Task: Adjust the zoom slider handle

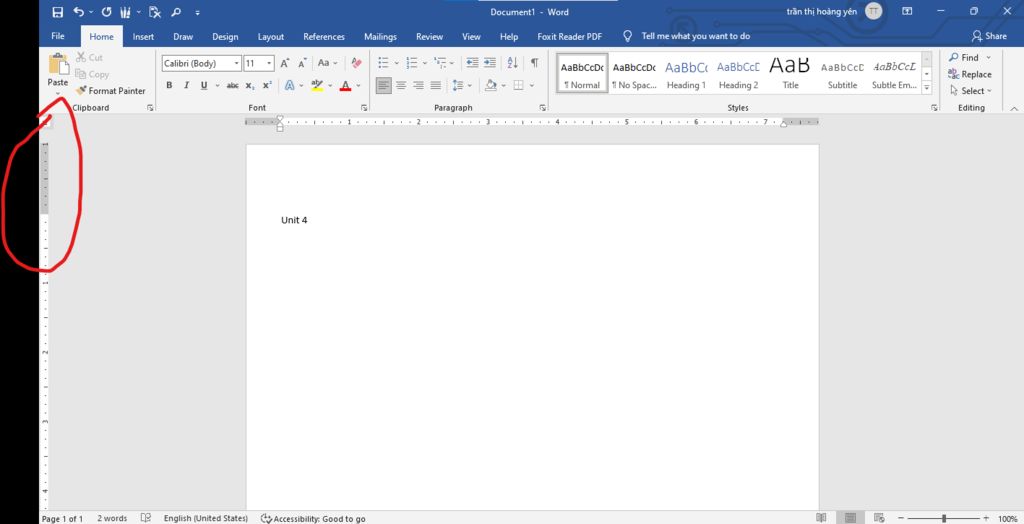Action: 944,518
